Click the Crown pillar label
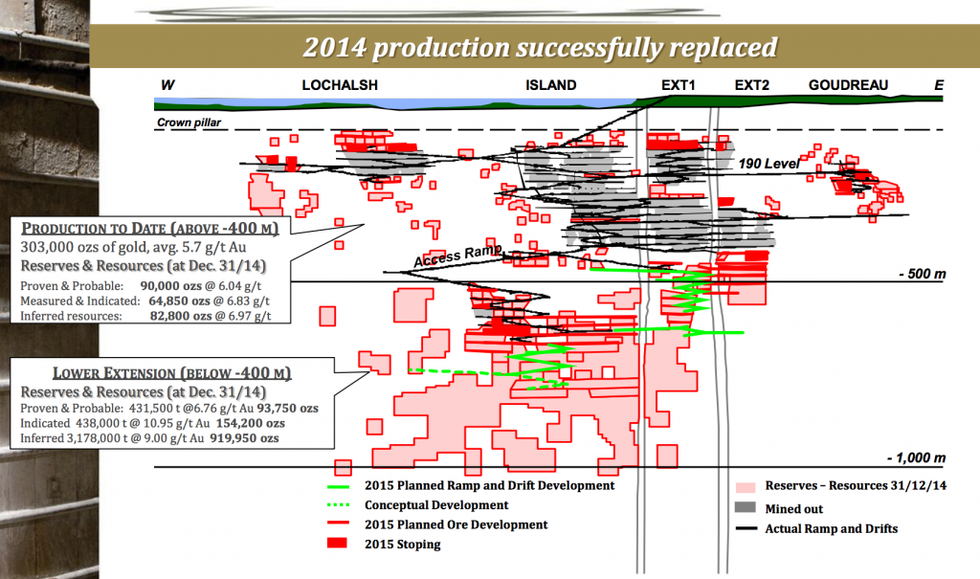 [x=189, y=124]
